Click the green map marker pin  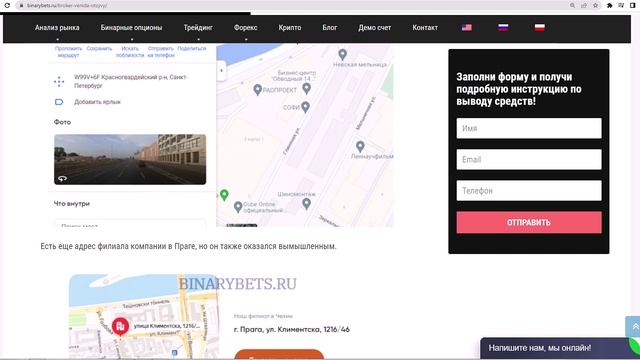224,195
